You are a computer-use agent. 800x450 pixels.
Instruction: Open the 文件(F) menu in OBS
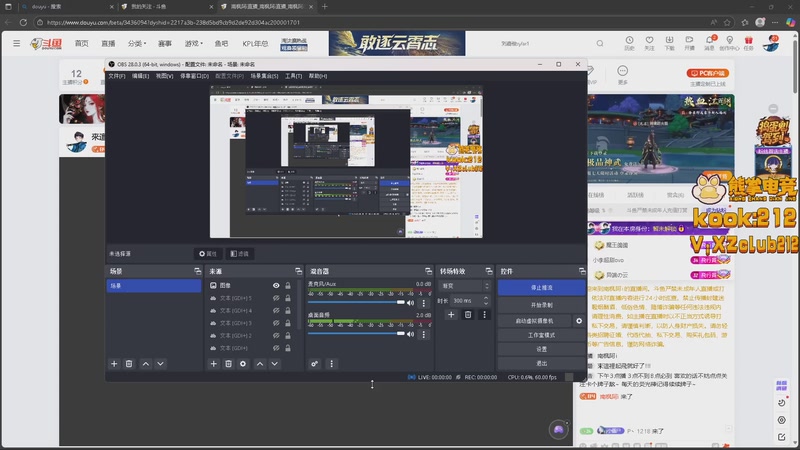point(117,76)
